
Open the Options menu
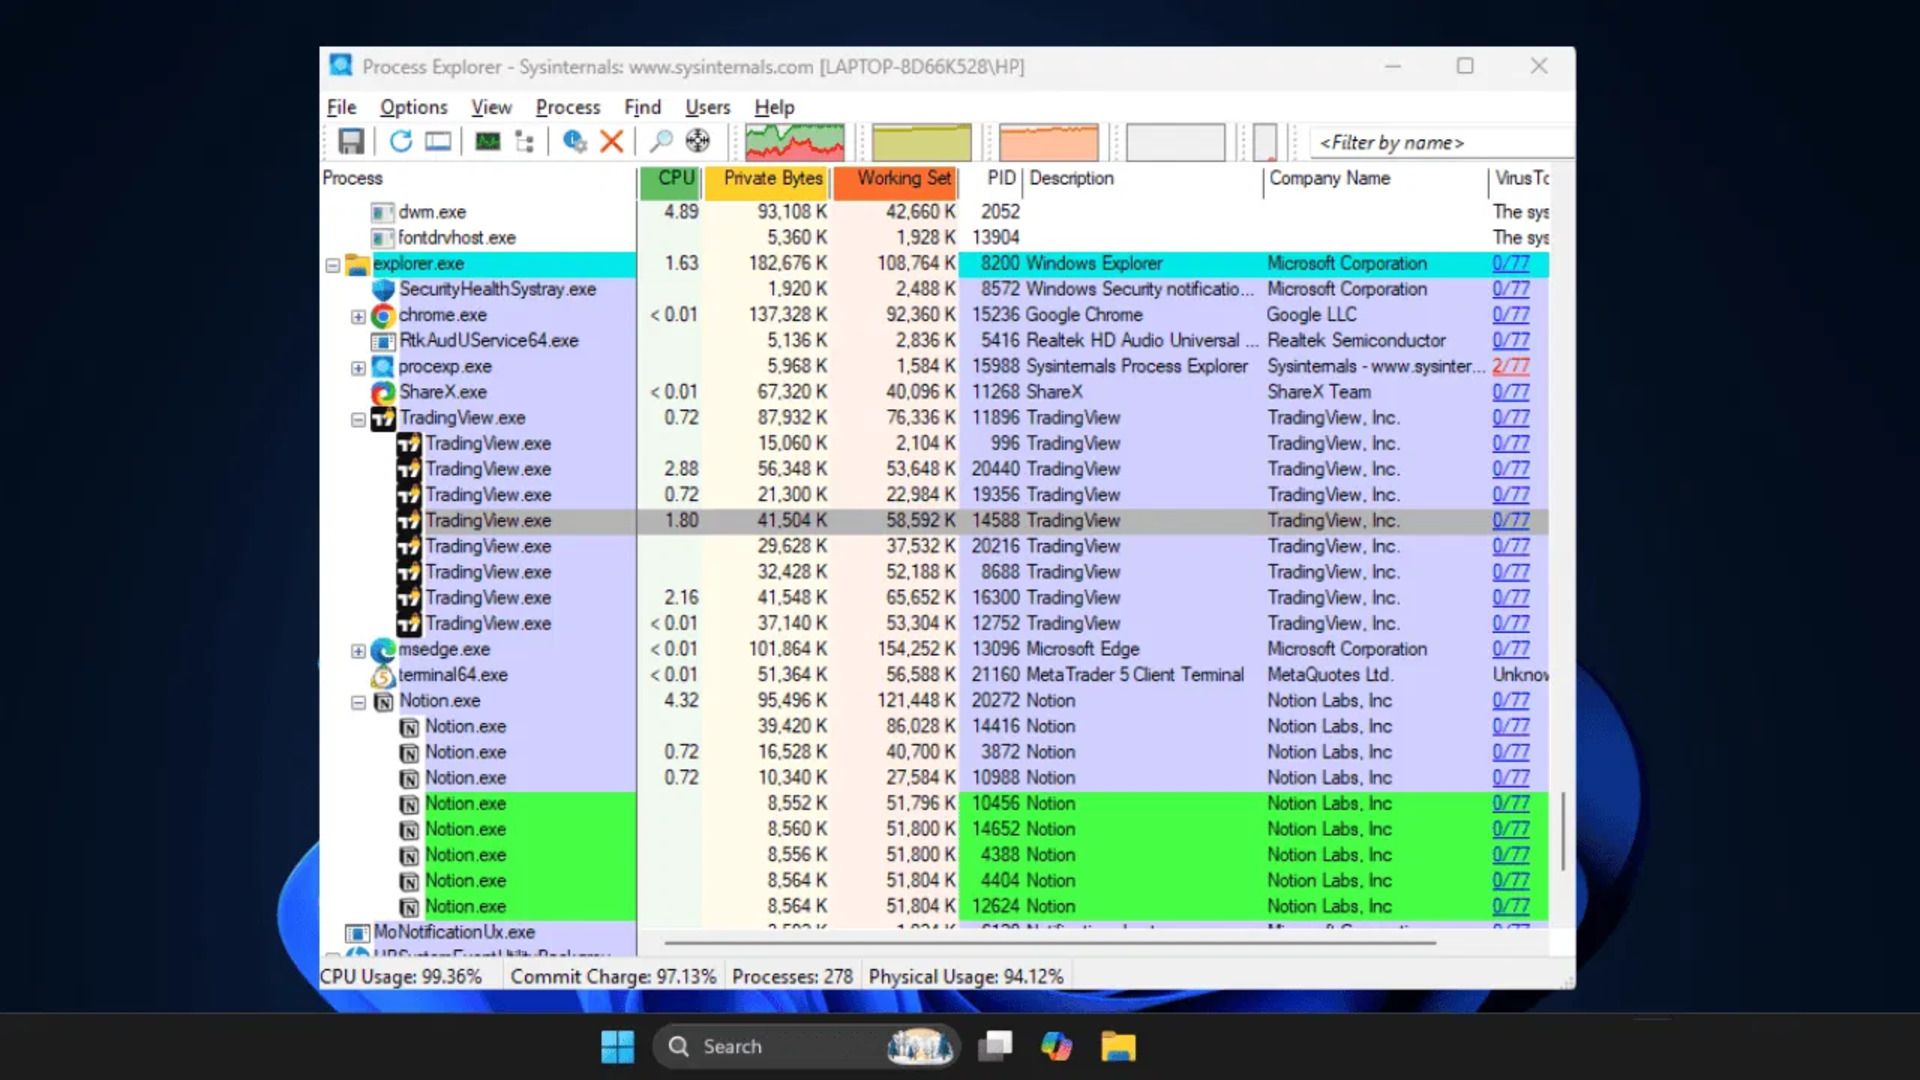coord(413,107)
